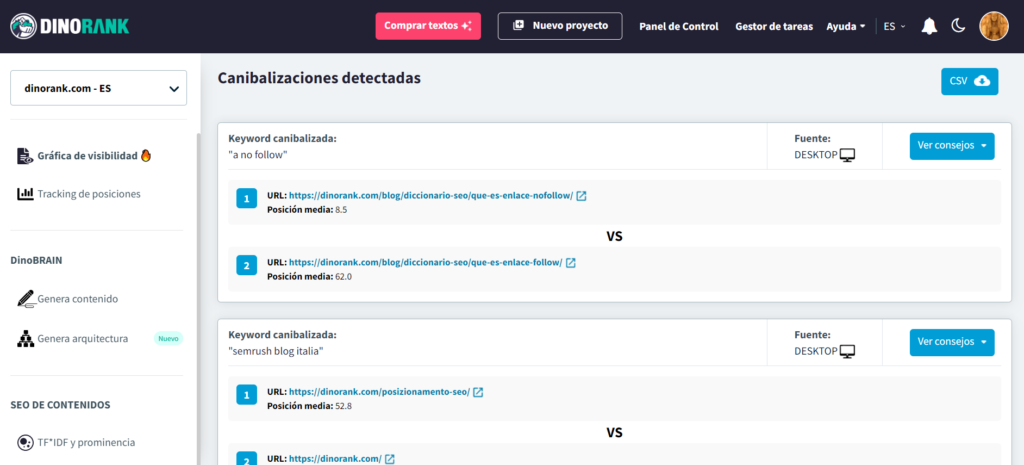Expand the Ayuda menu
Screen dimensions: 1024x465
click(846, 26)
